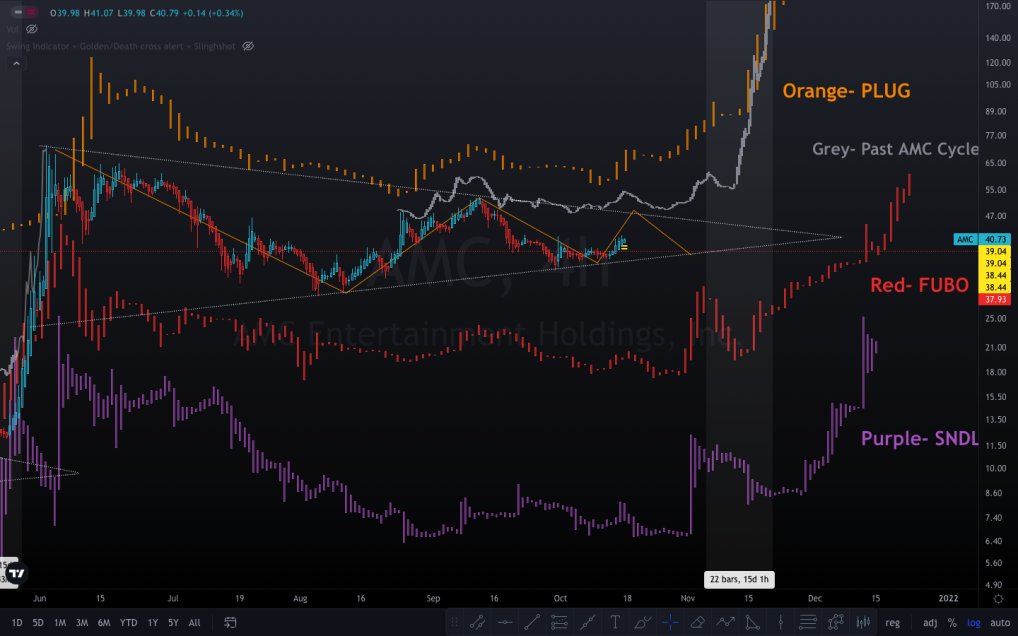
Task: Select the YTD time range
Action: (x=129, y=622)
